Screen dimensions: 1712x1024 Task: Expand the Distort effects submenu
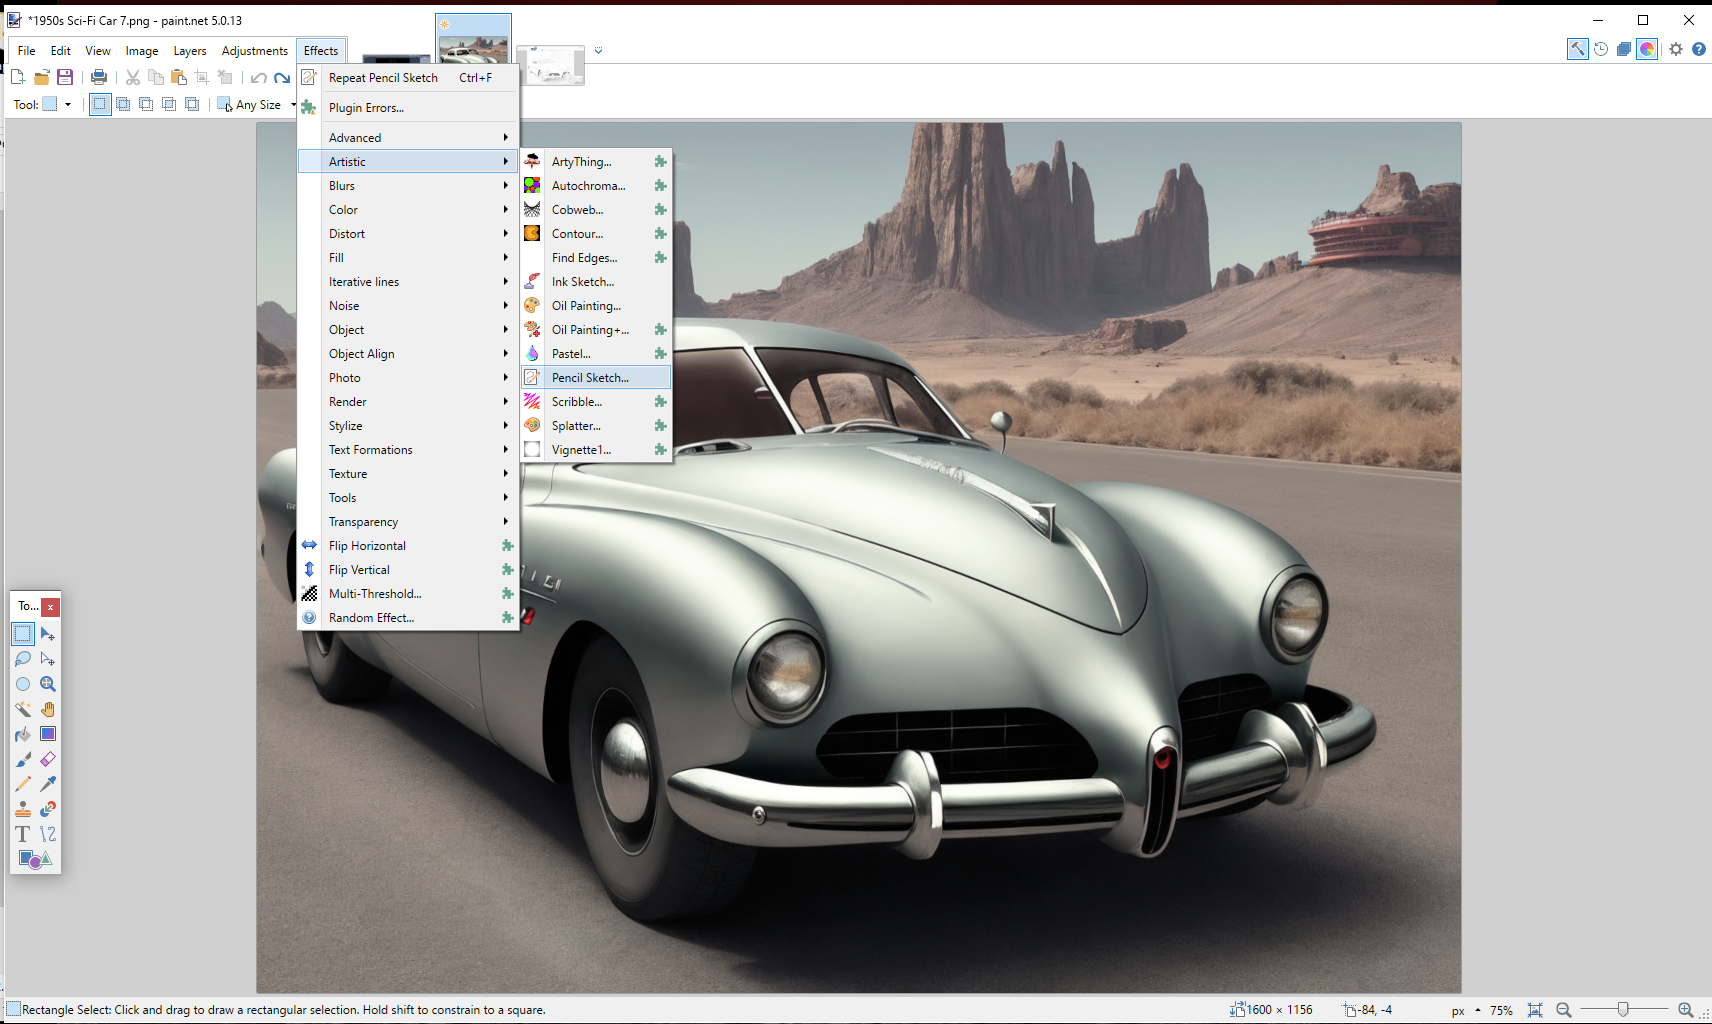[408, 234]
